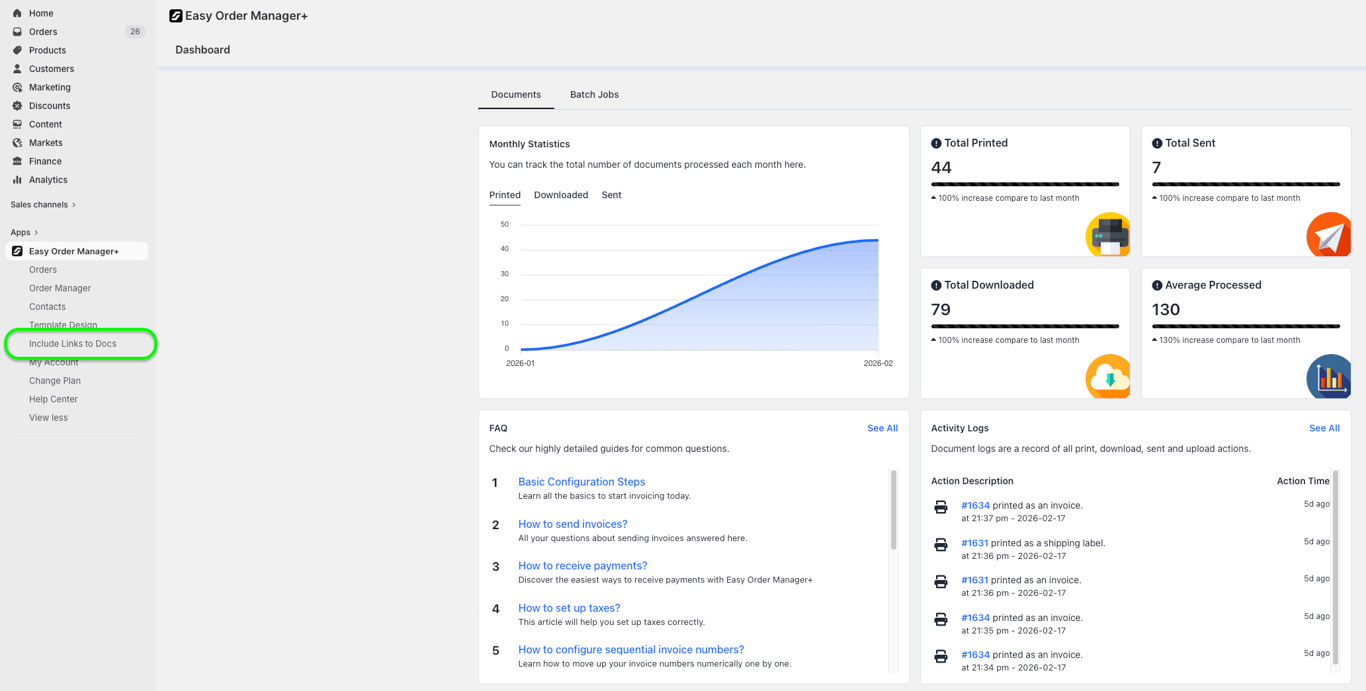Click the cloud download icon
This screenshot has height=691, width=1366.
pos(1108,377)
